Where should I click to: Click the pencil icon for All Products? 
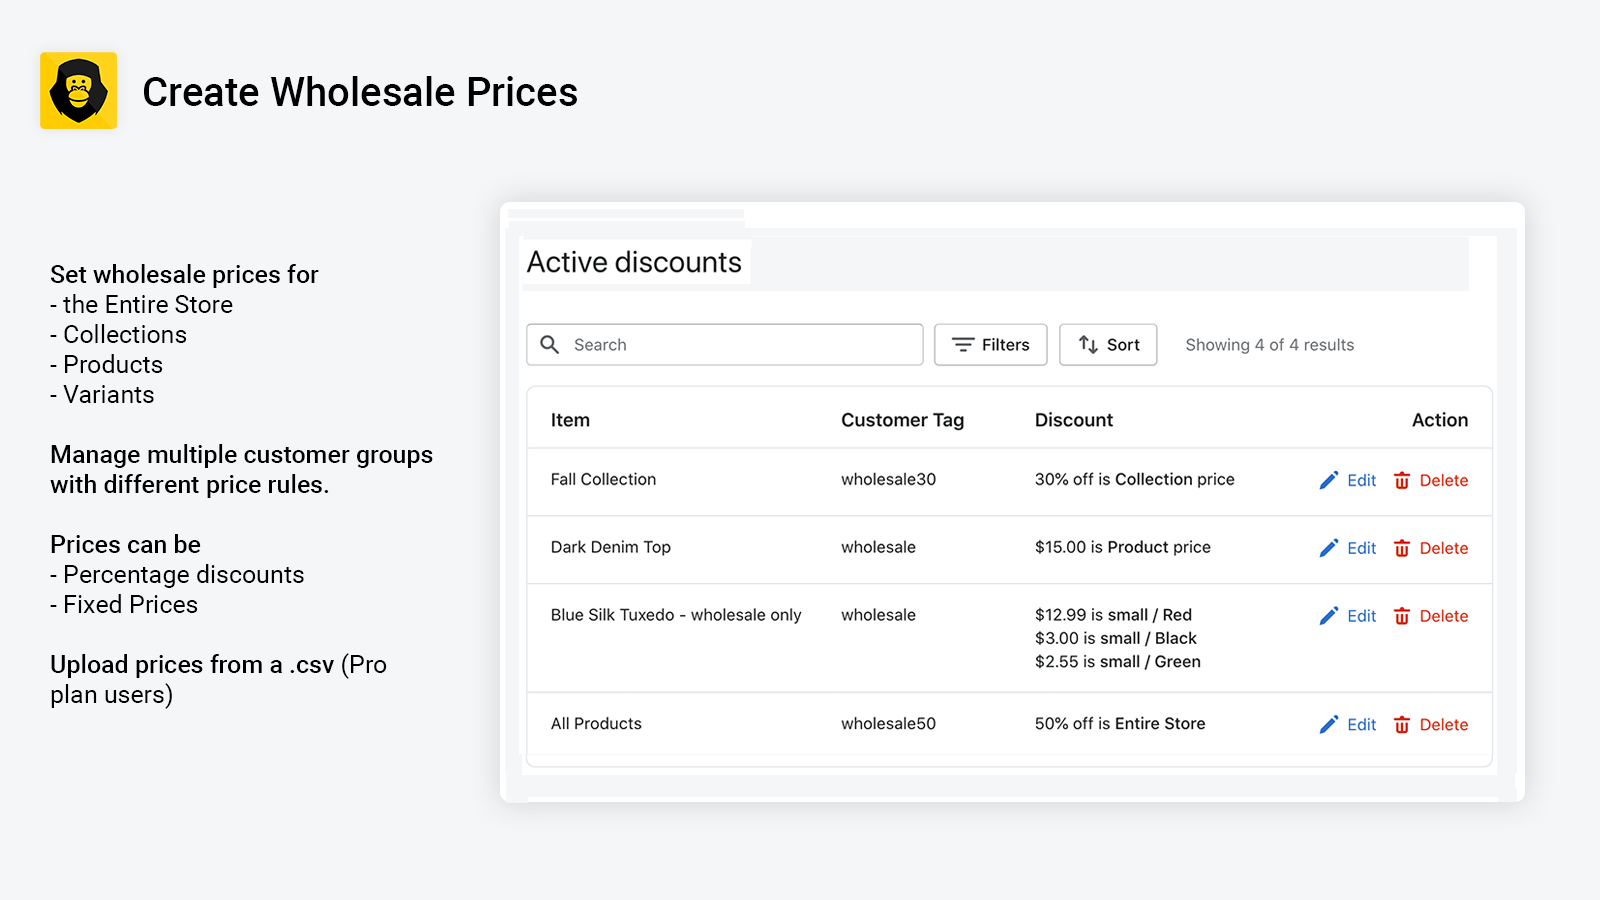coord(1328,725)
